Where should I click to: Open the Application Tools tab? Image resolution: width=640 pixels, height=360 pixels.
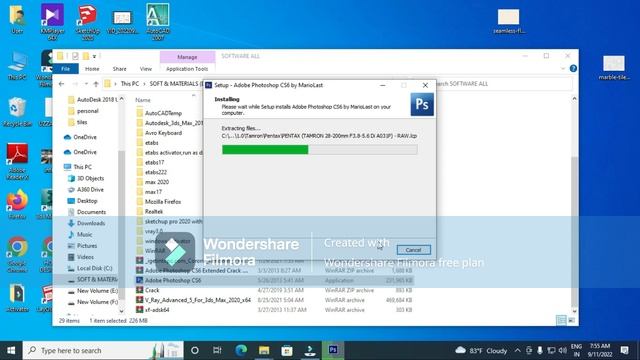coord(187,69)
